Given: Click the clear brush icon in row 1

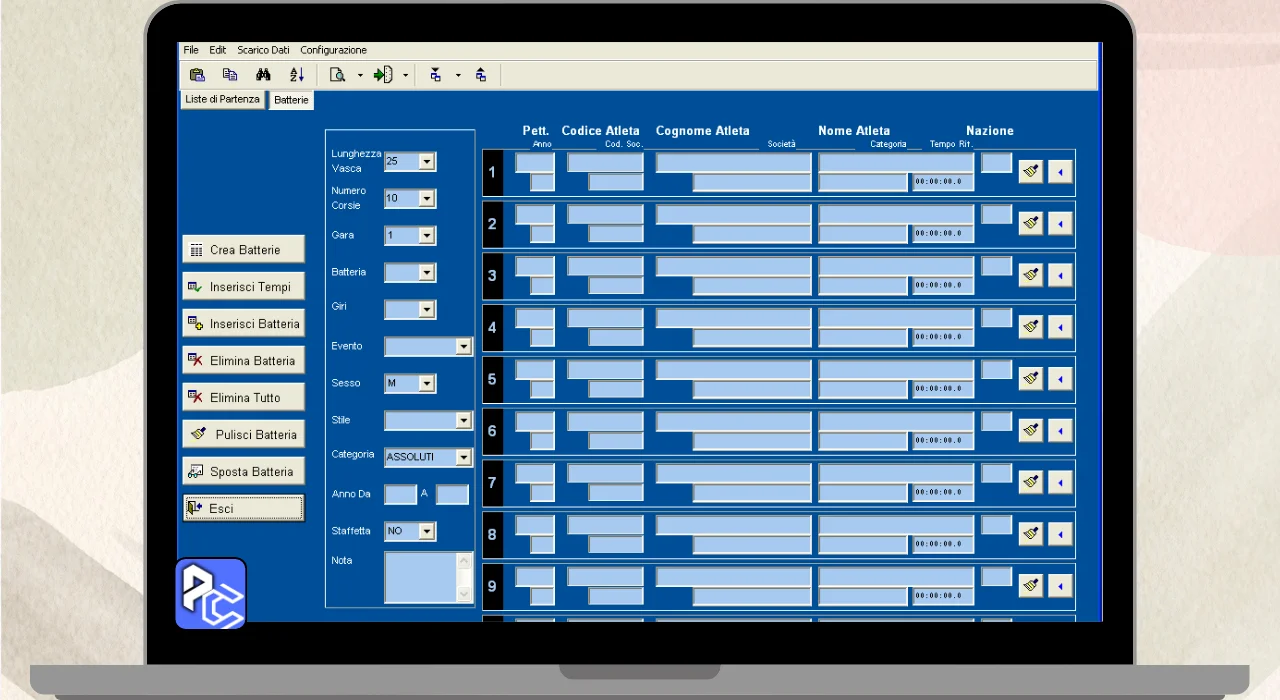Looking at the screenshot, I should tap(1030, 171).
